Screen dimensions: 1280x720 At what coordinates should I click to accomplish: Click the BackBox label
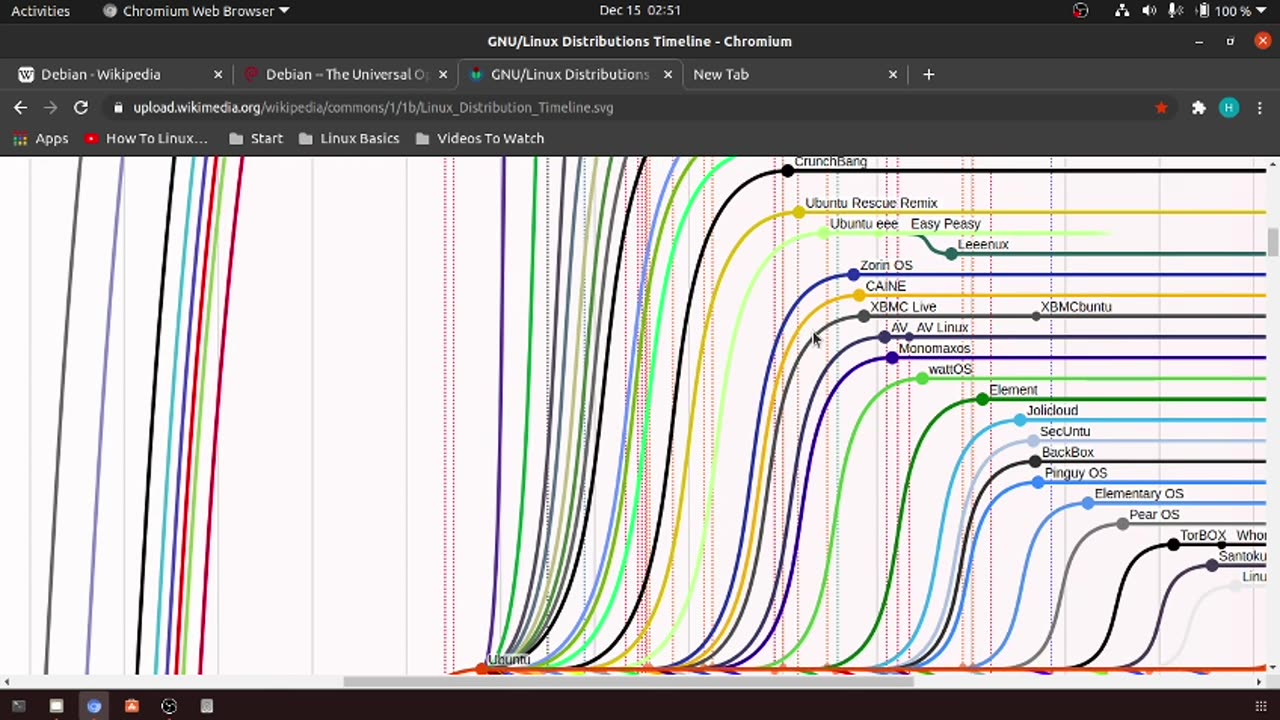click(x=1068, y=452)
